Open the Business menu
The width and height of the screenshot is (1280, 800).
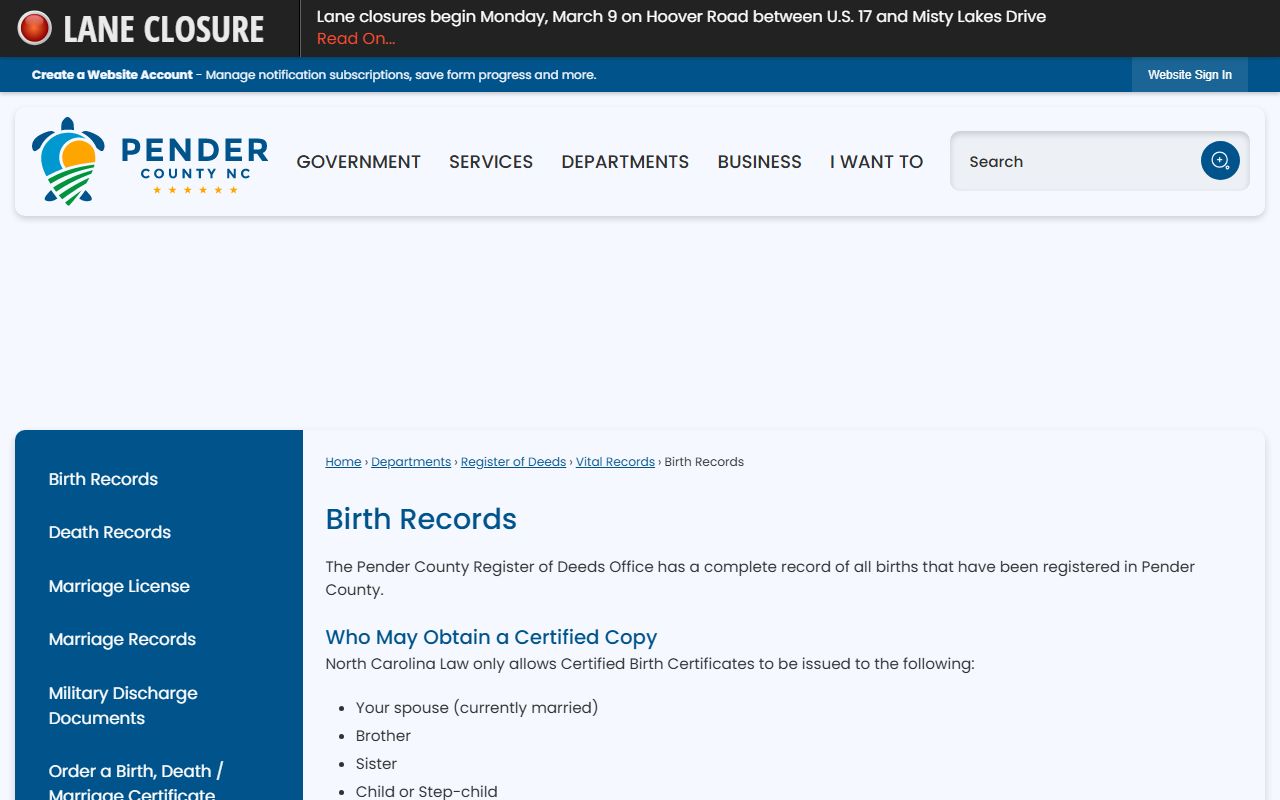coord(760,162)
